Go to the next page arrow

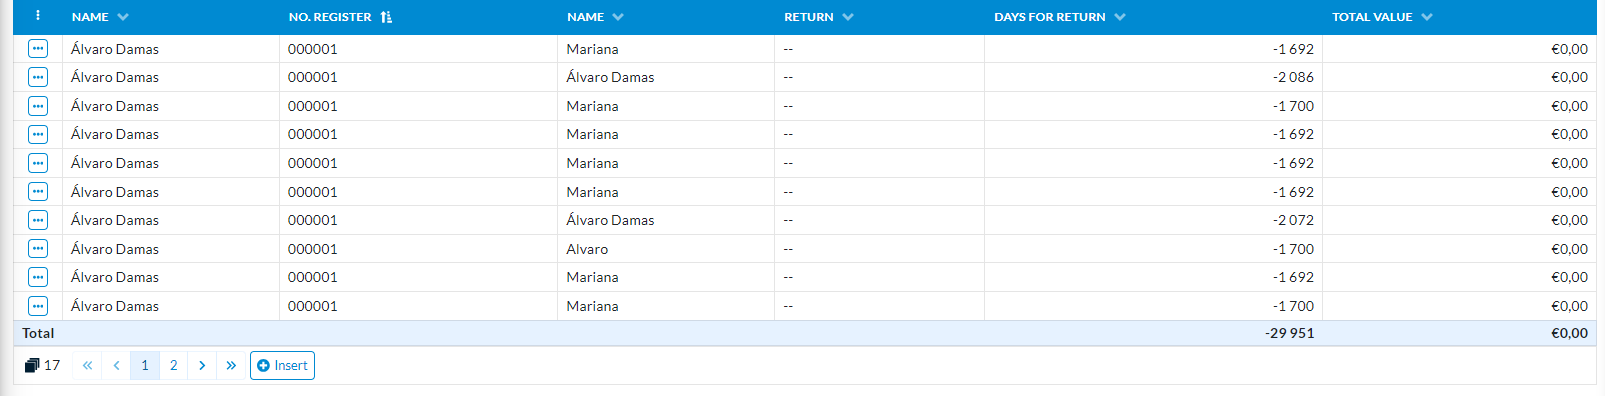202,365
